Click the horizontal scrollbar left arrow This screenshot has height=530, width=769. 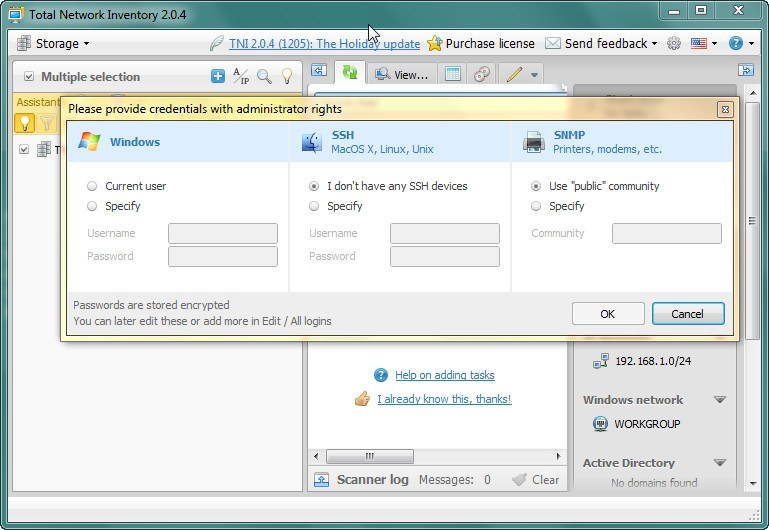pos(316,456)
